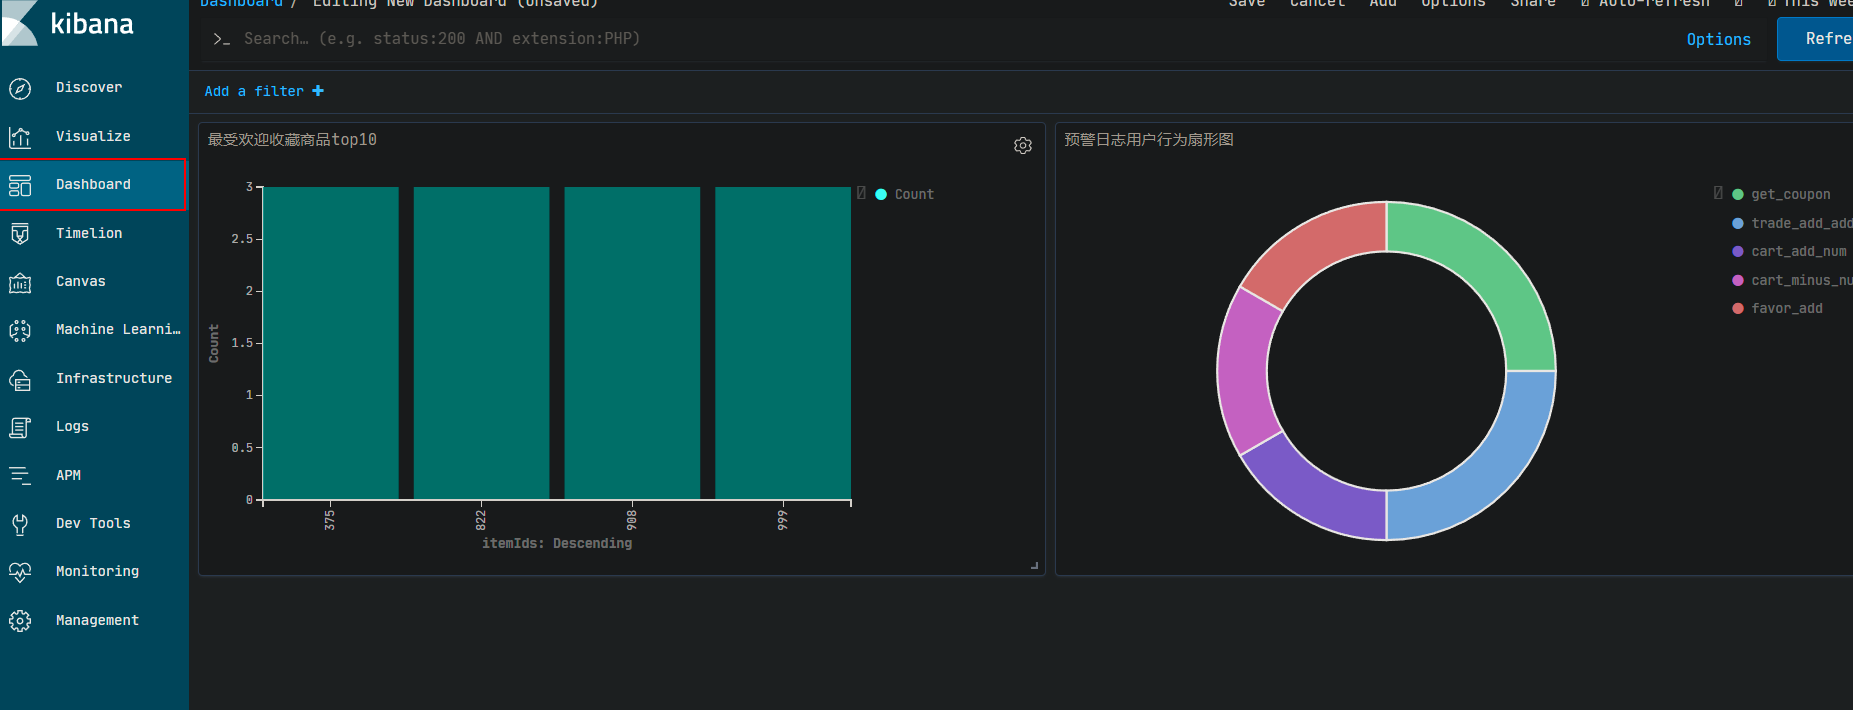The width and height of the screenshot is (1853, 710).
Task: Open the blue Options link beside Refresh
Action: tap(1718, 39)
